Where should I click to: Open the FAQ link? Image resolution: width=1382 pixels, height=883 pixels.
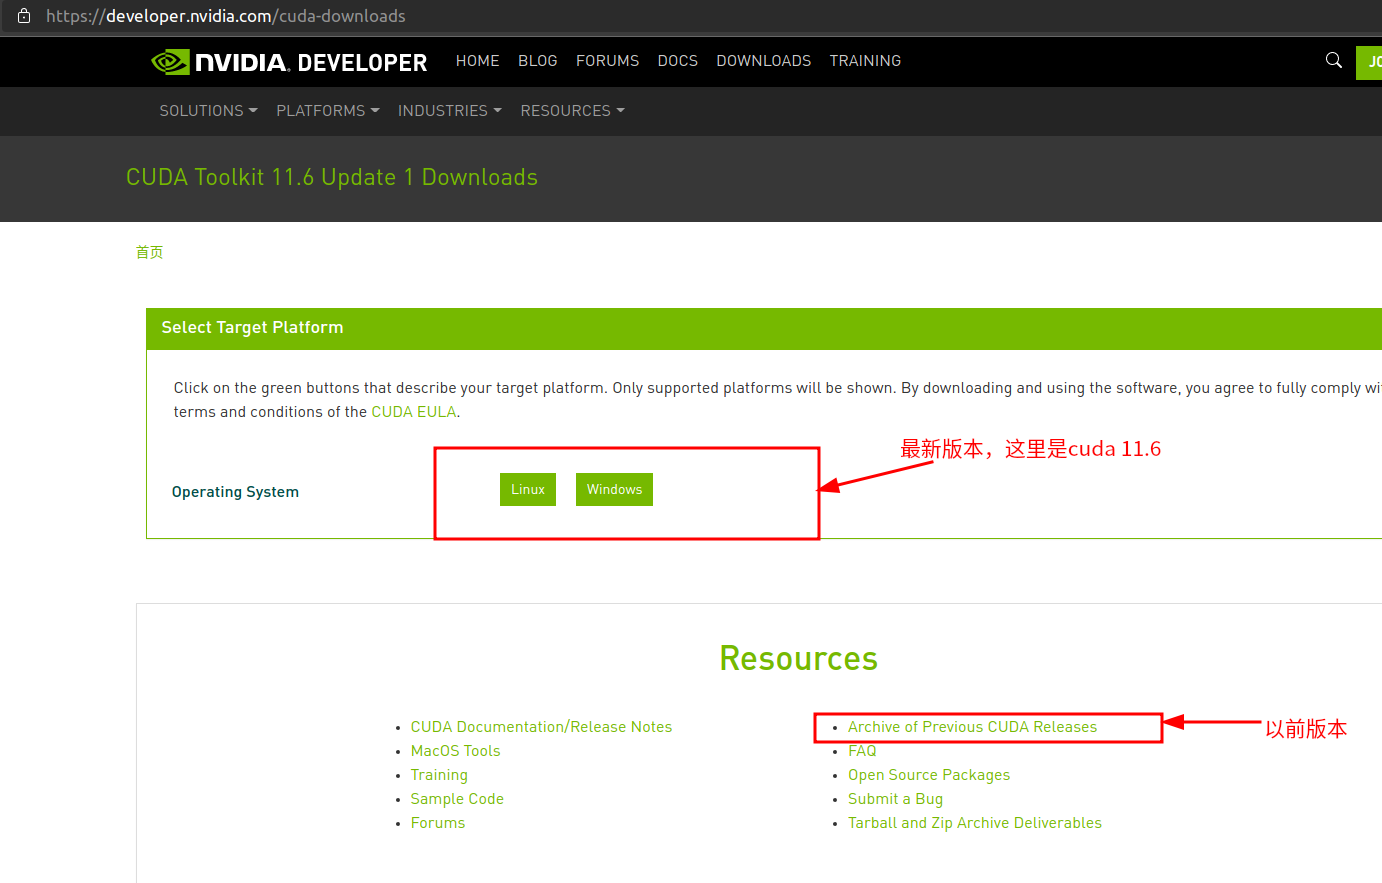862,751
